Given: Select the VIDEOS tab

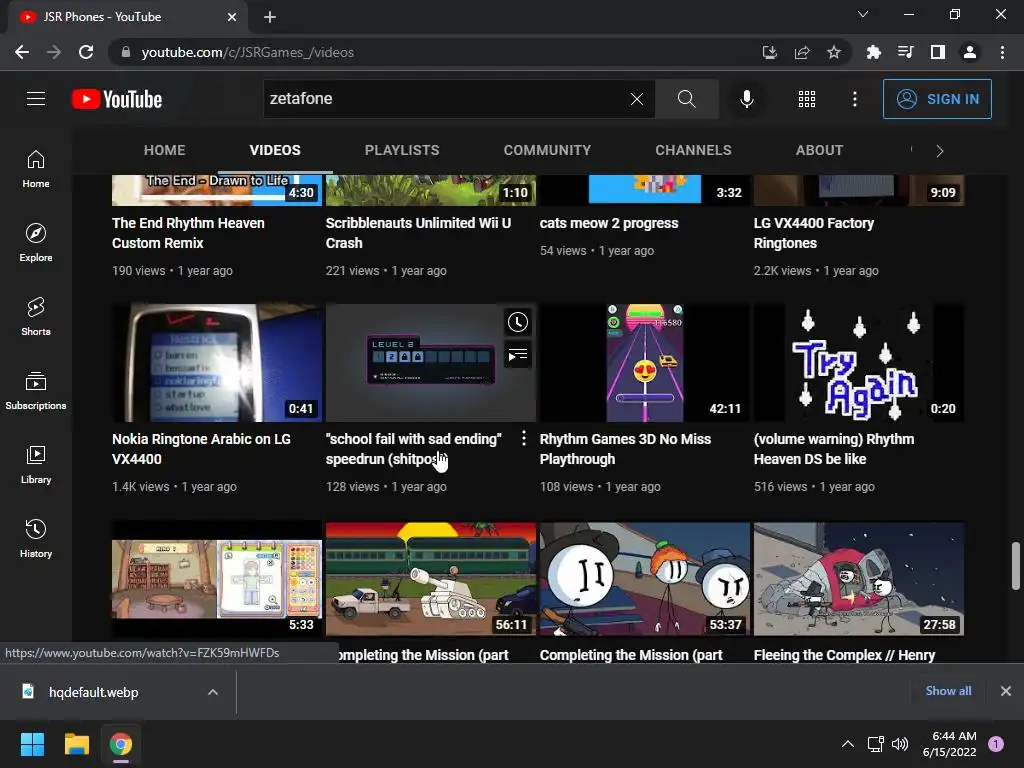Looking at the screenshot, I should (275, 150).
